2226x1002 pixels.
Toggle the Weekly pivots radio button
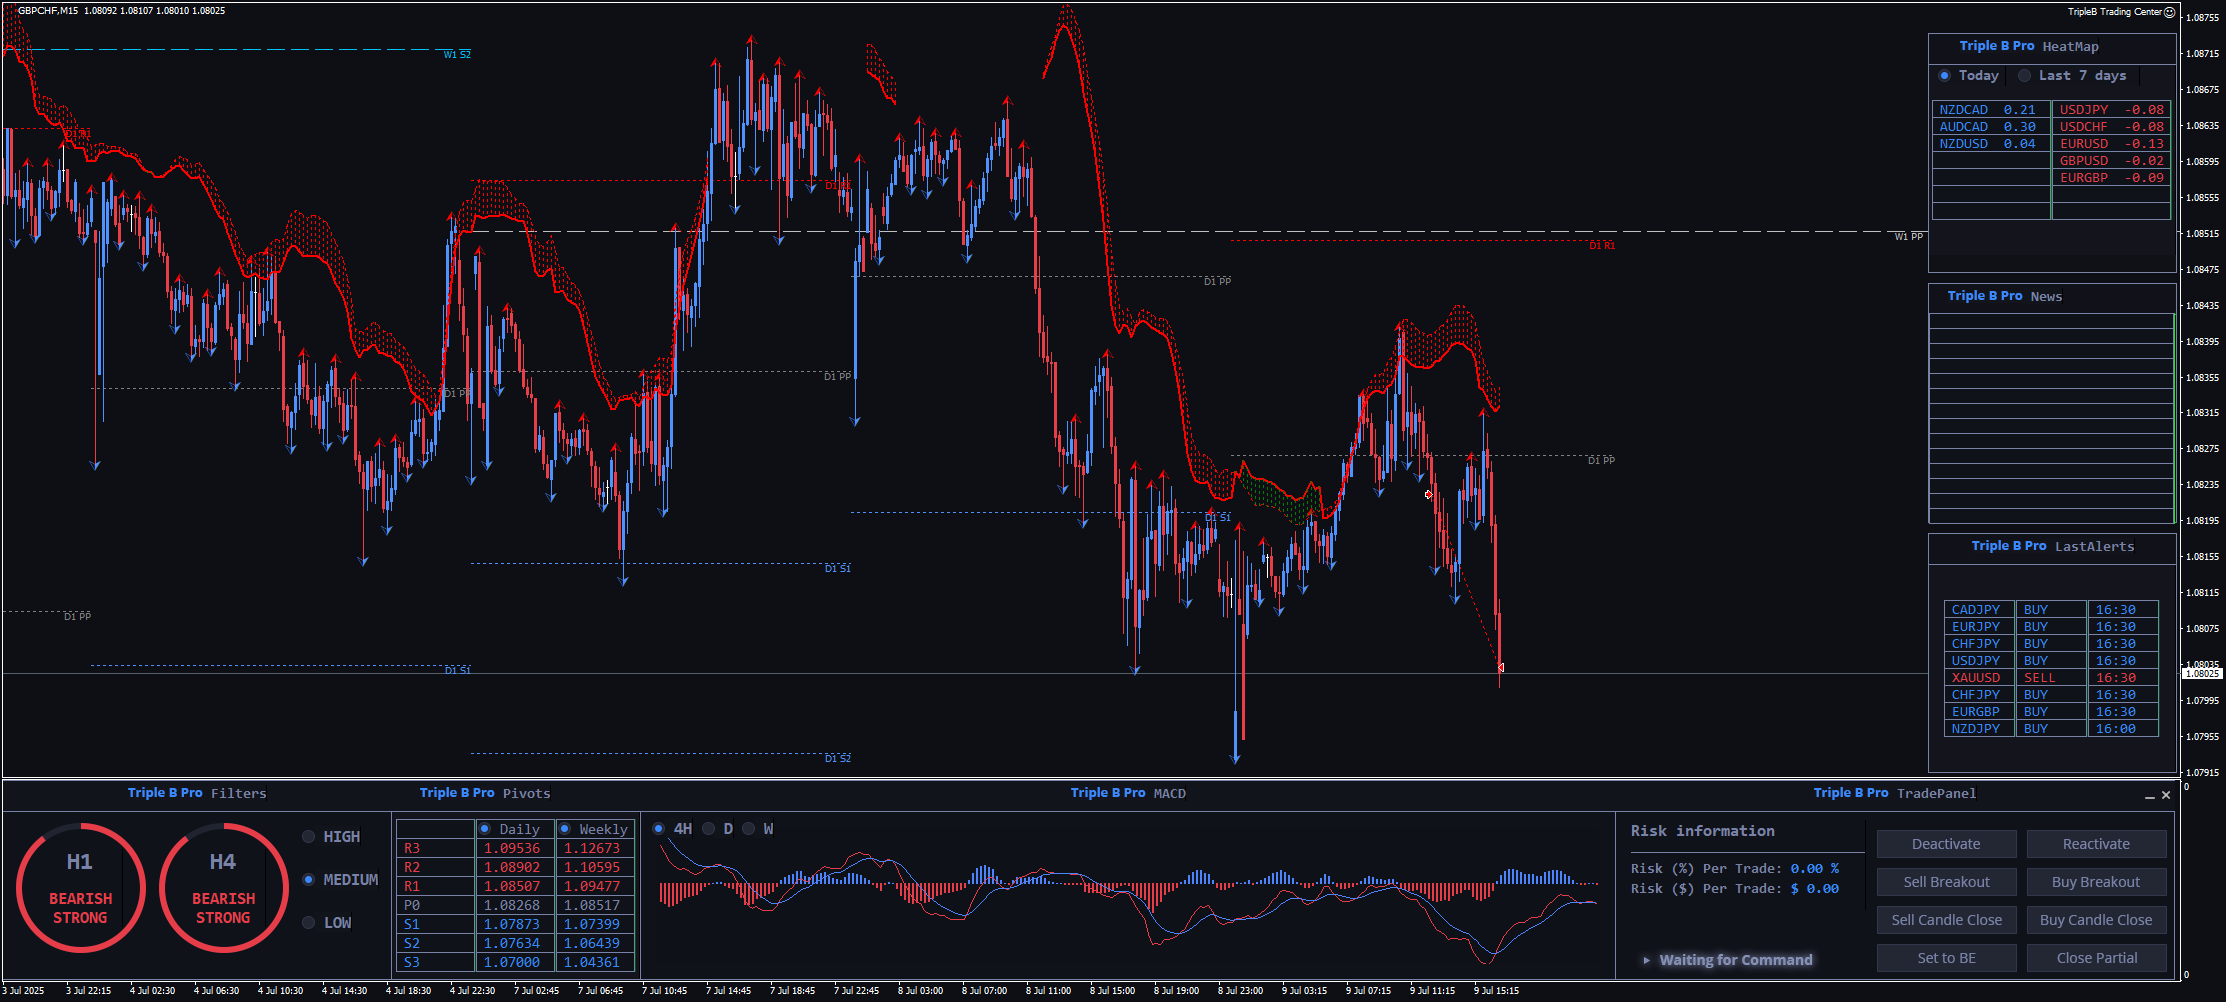click(565, 829)
